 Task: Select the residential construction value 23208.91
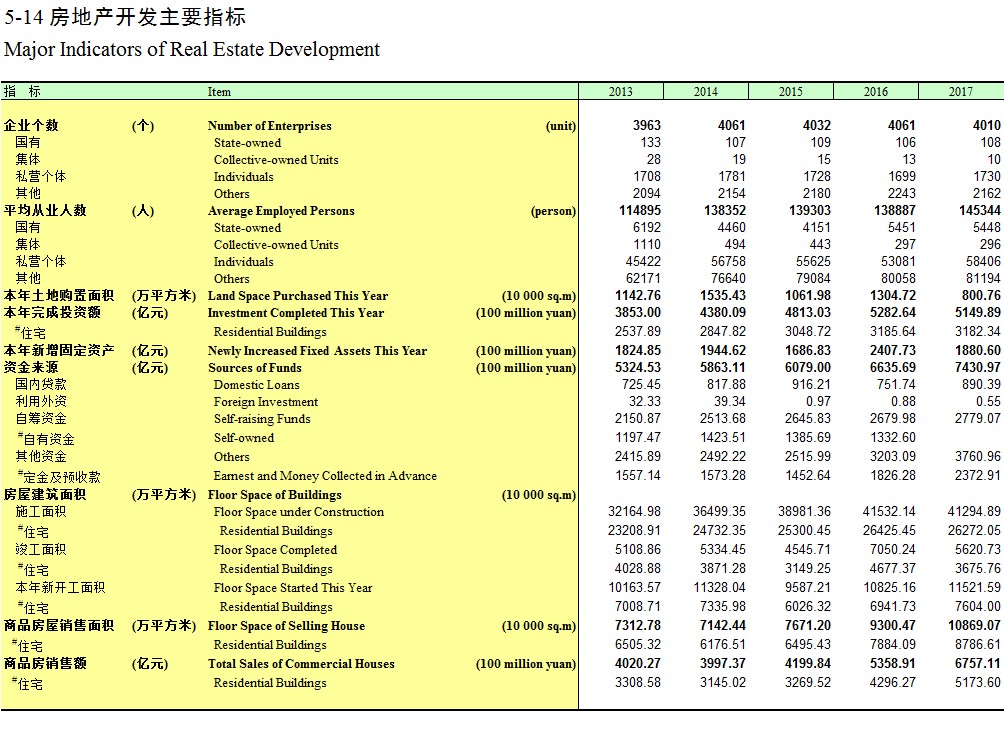click(x=634, y=531)
